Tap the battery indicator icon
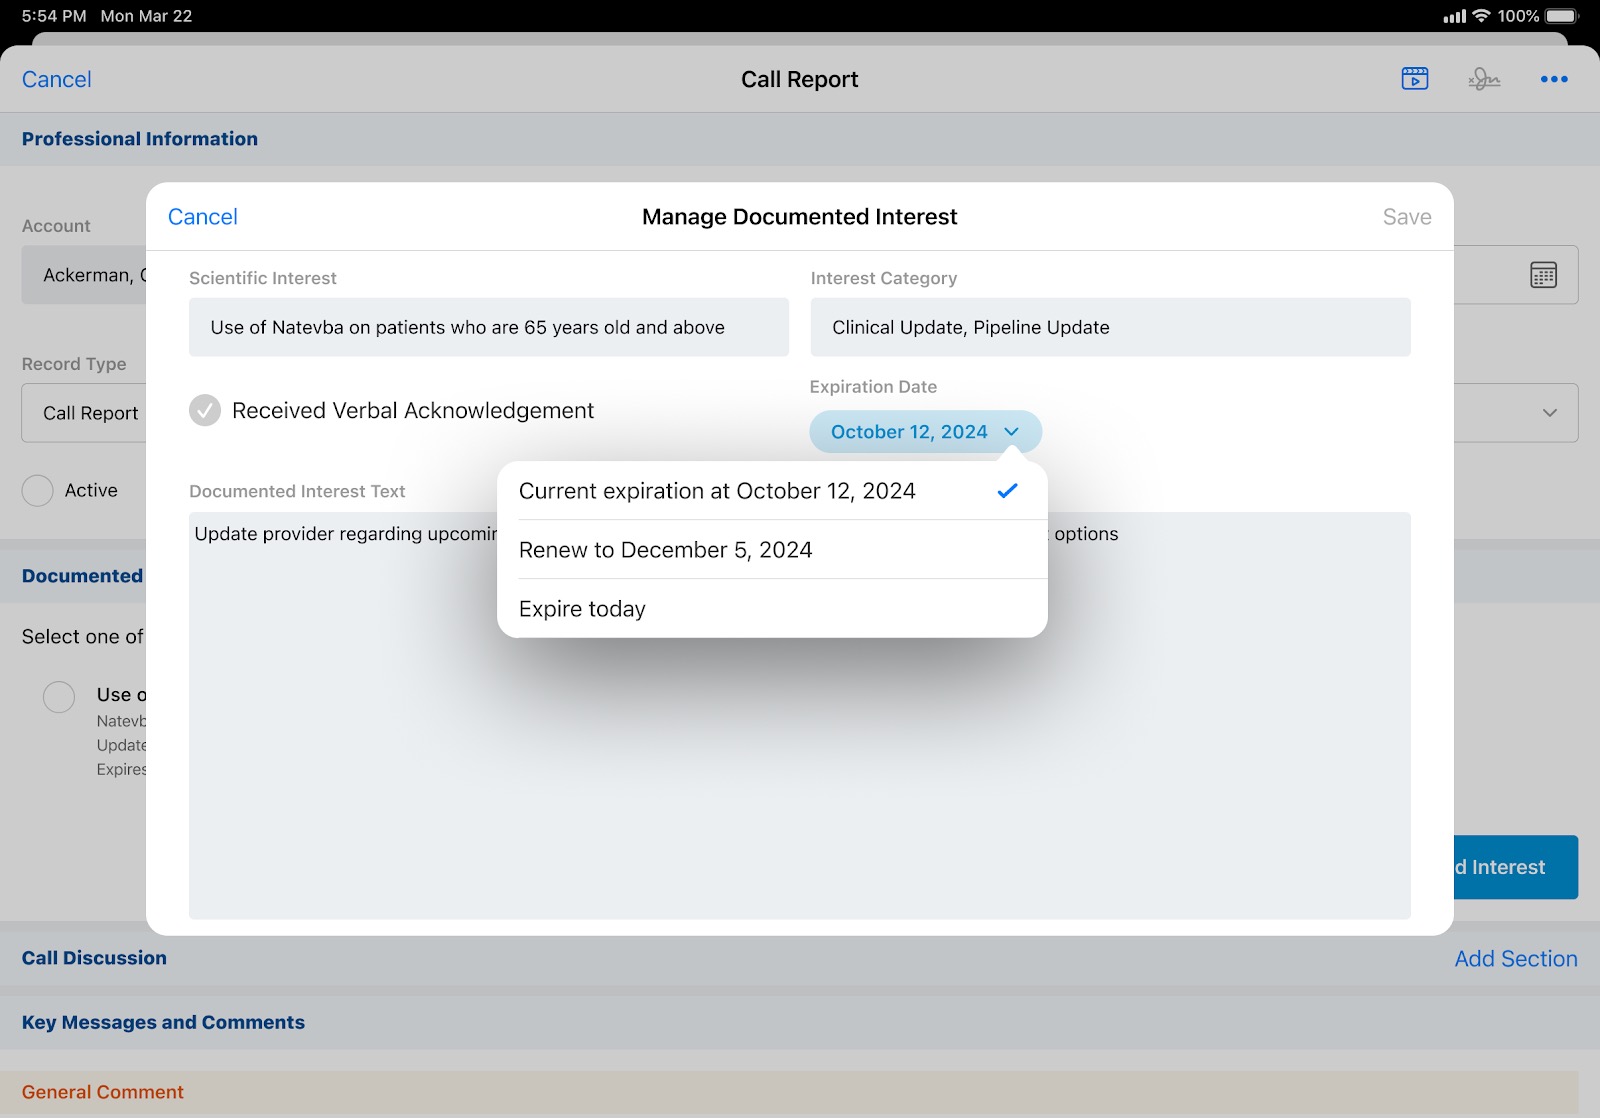The image size is (1600, 1118). [x=1561, y=16]
